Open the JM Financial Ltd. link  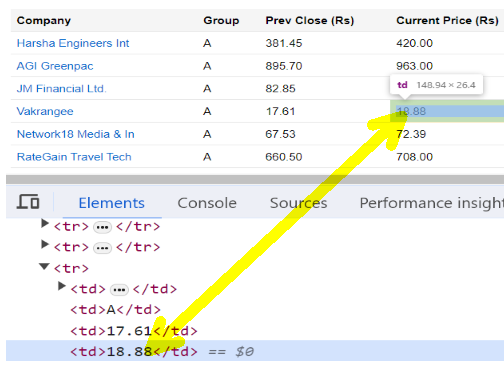(62, 89)
